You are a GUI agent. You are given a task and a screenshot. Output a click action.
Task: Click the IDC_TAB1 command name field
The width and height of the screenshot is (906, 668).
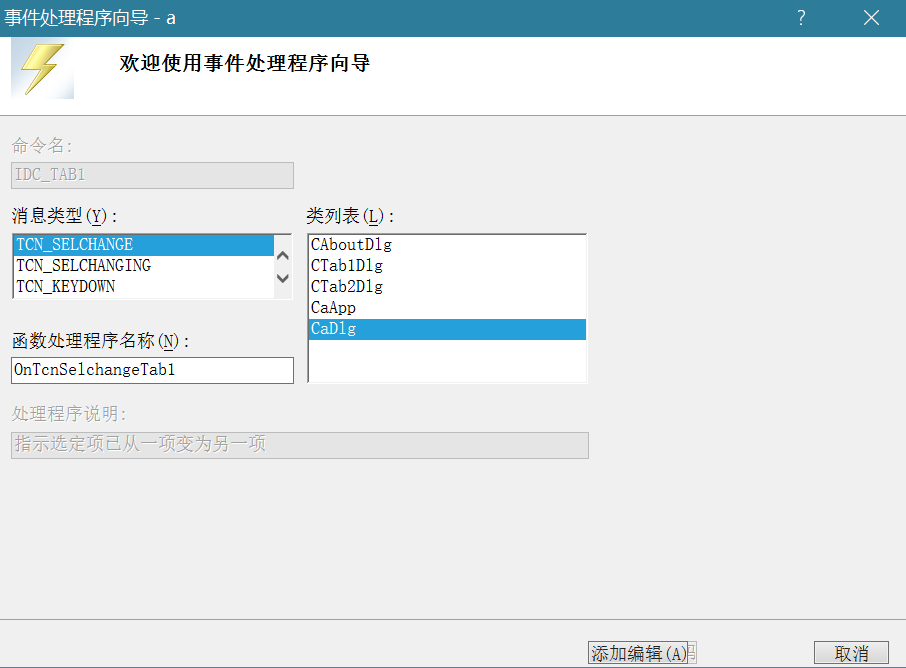pyautogui.click(x=152, y=175)
